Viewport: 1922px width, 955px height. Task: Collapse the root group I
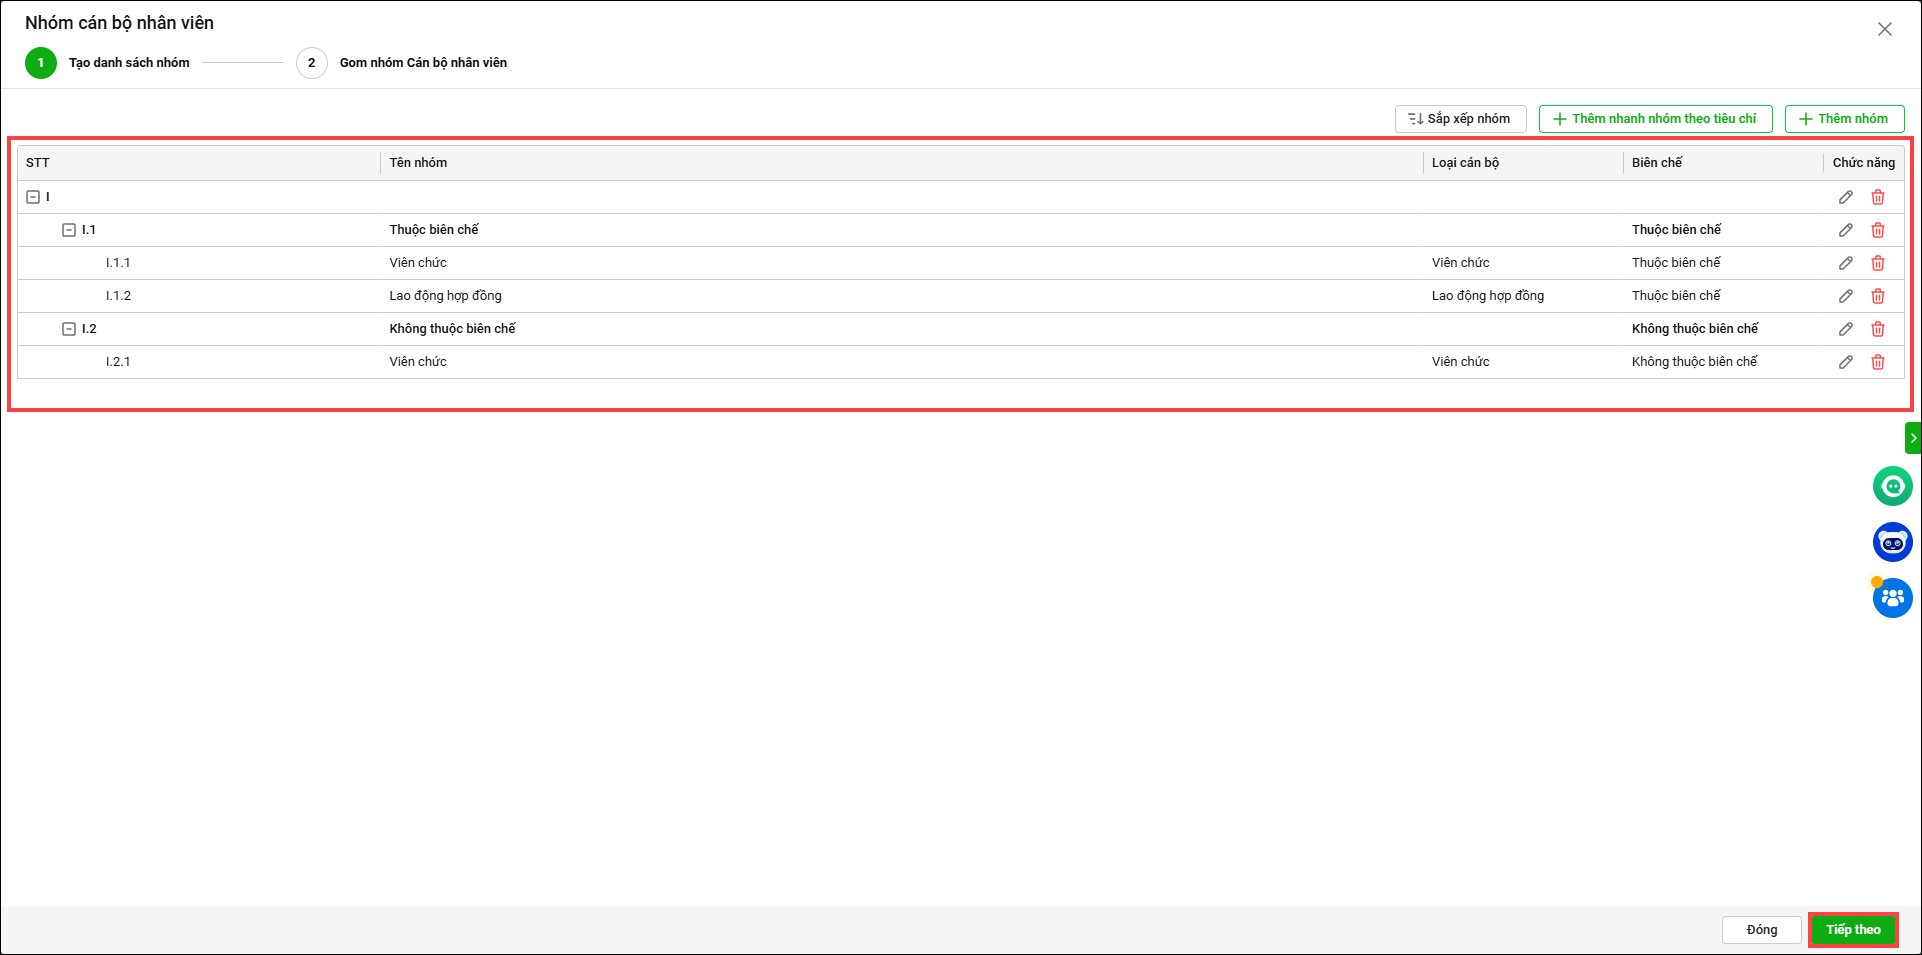pos(33,197)
